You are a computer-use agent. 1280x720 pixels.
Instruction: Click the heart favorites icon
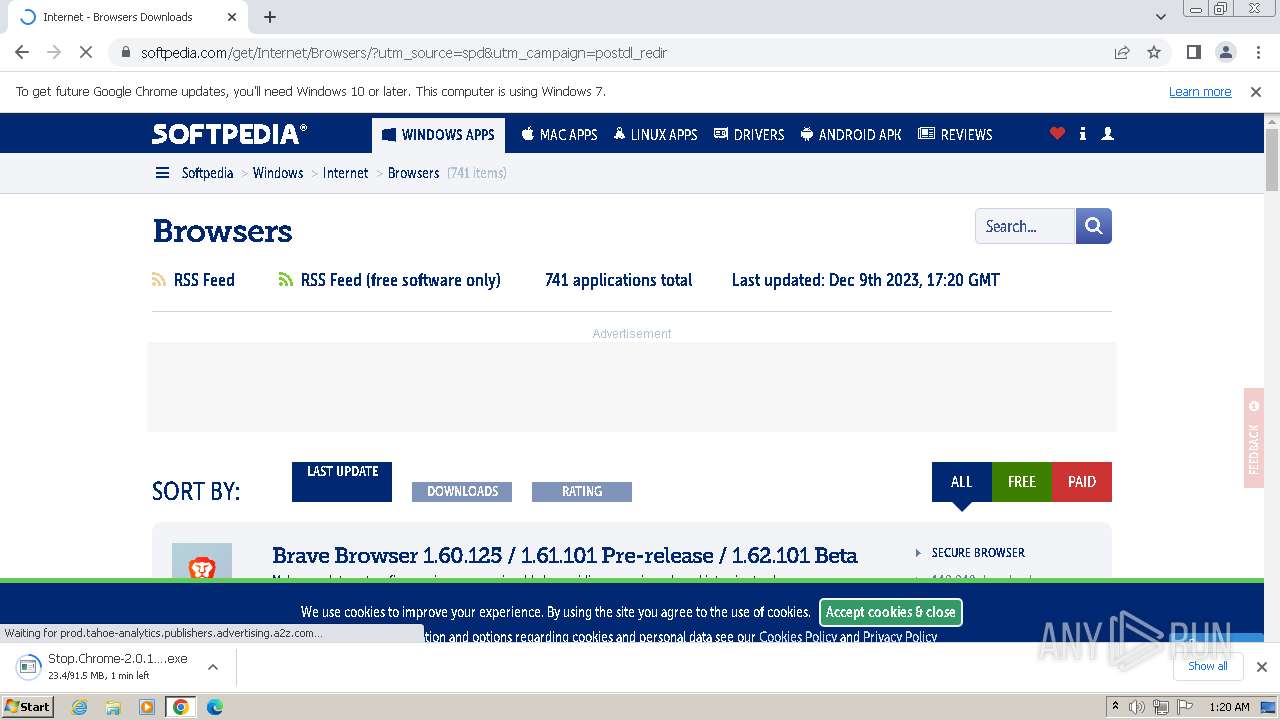tap(1057, 133)
